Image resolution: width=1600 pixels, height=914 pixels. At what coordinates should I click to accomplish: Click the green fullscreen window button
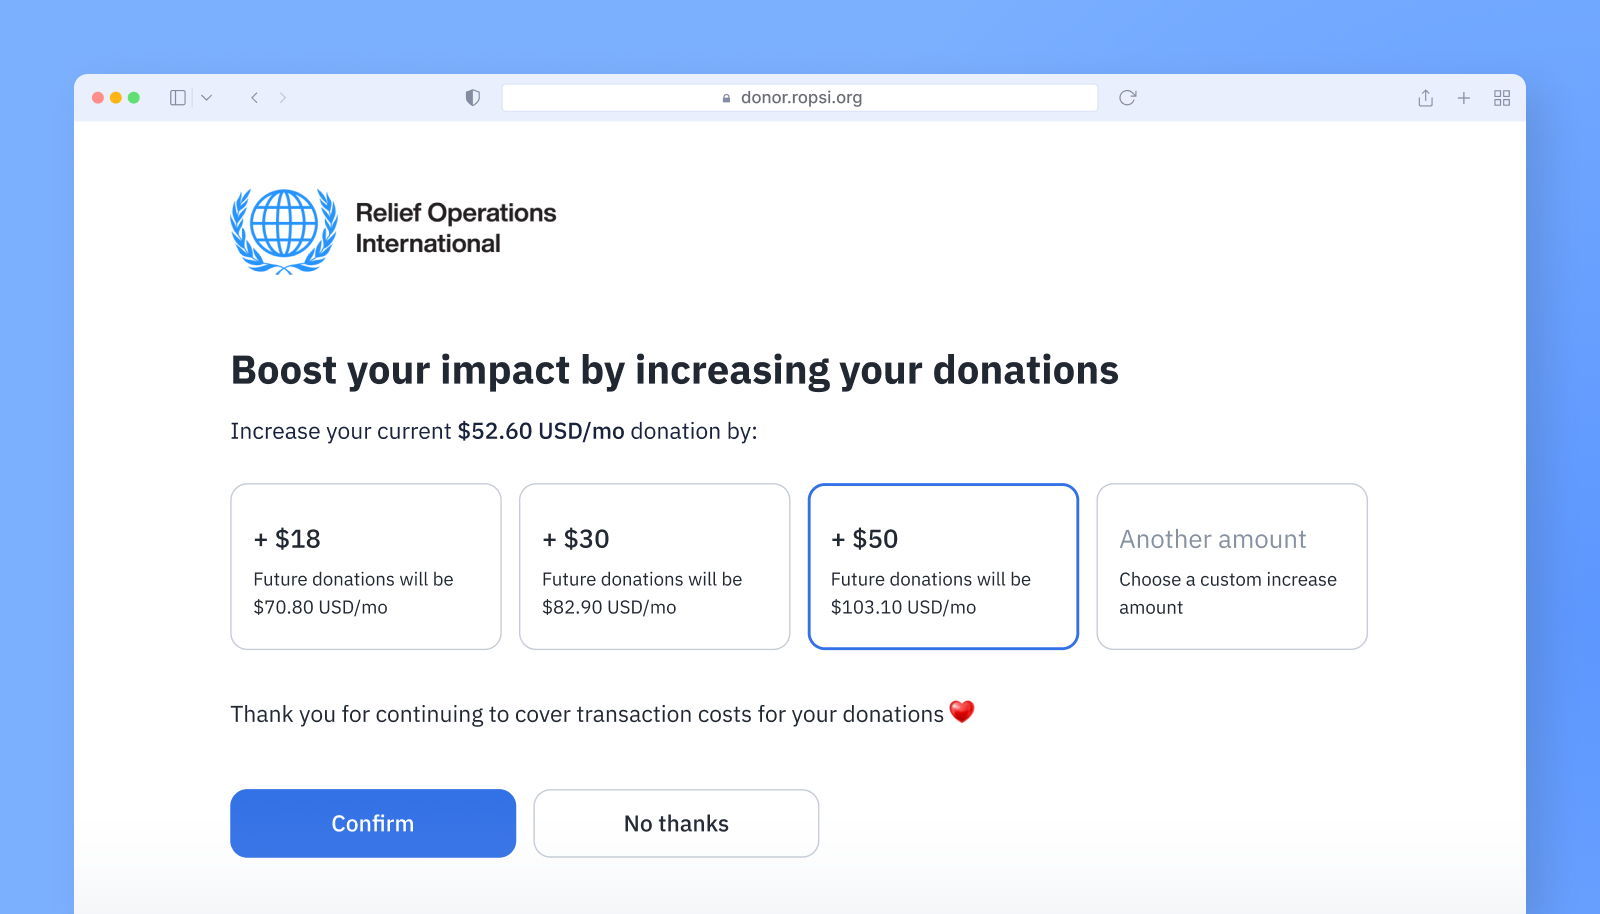tap(134, 98)
